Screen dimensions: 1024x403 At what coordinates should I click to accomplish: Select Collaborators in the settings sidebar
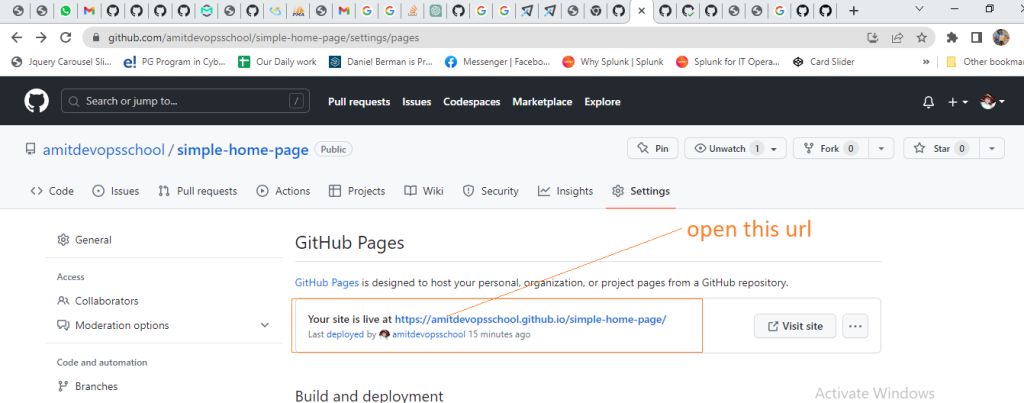[106, 301]
